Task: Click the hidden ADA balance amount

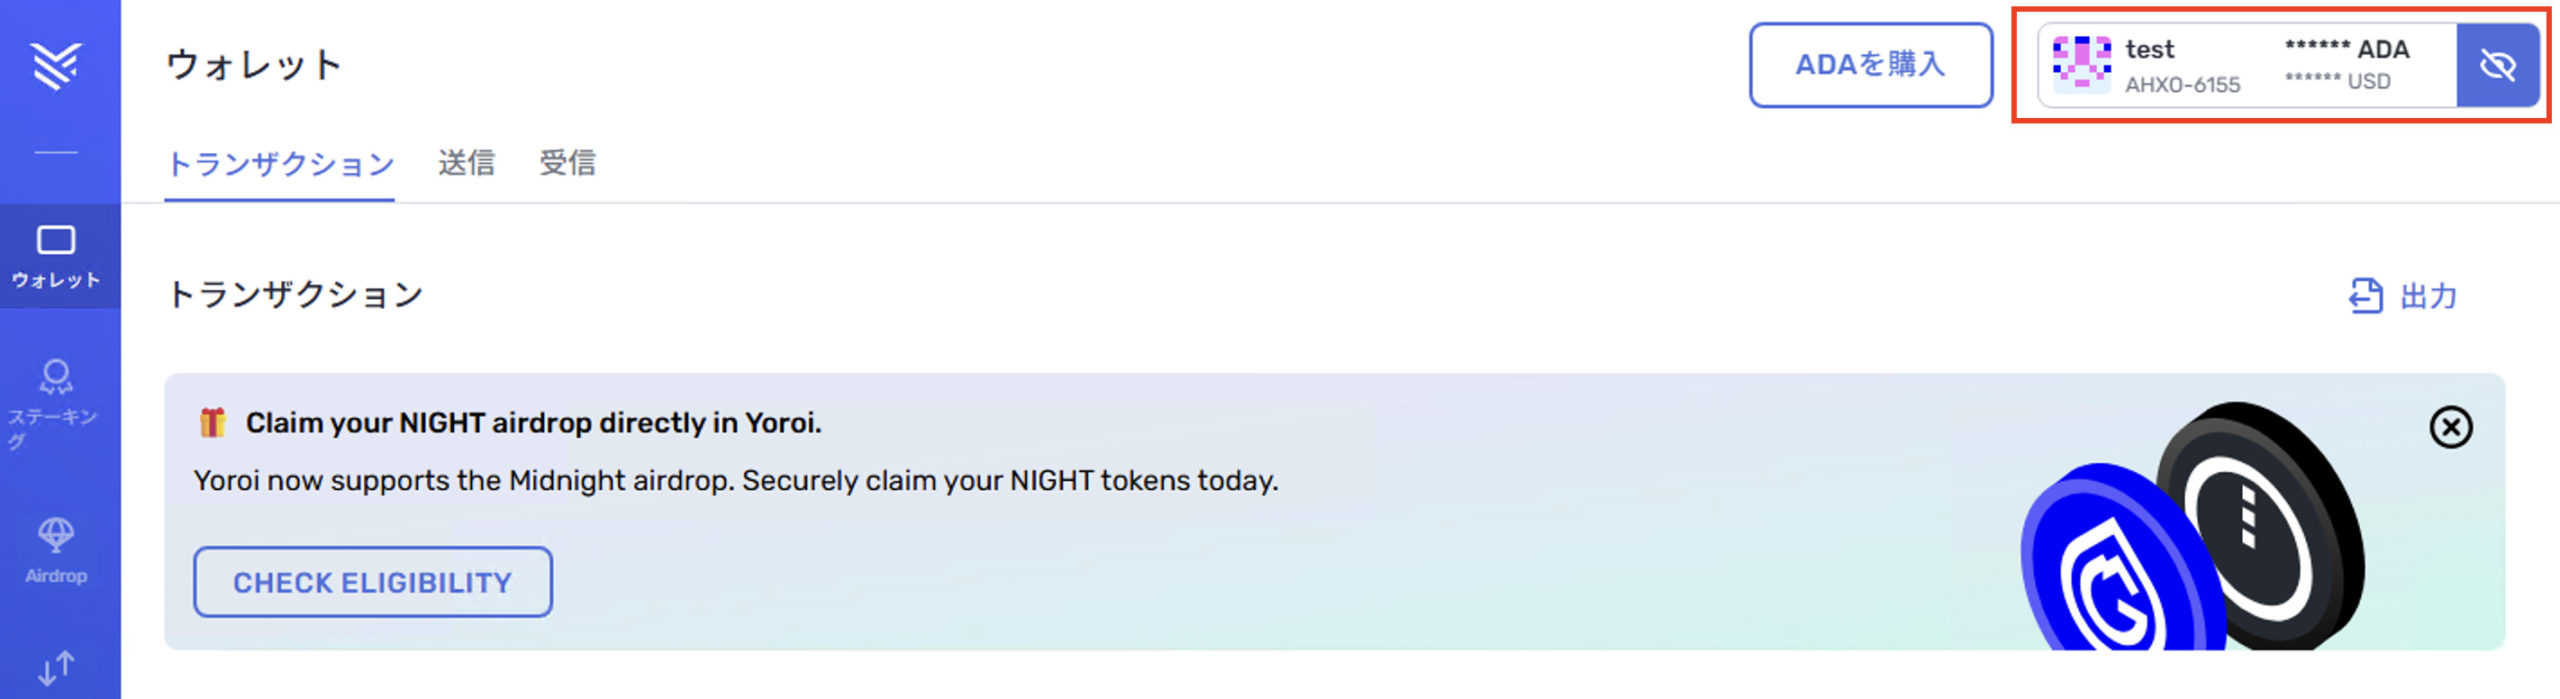Action: tap(2347, 49)
